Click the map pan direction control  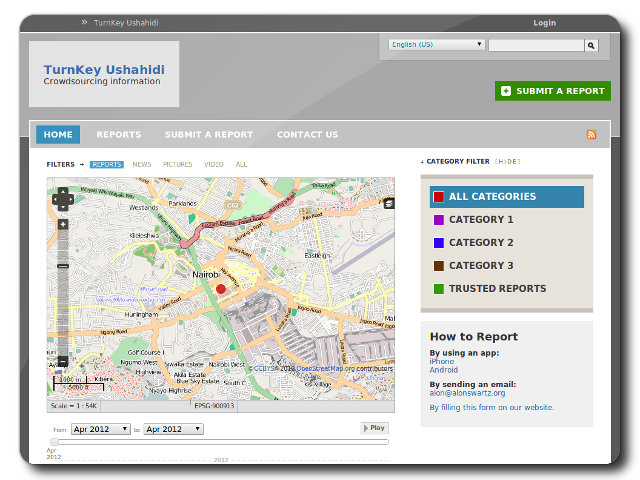(63, 198)
